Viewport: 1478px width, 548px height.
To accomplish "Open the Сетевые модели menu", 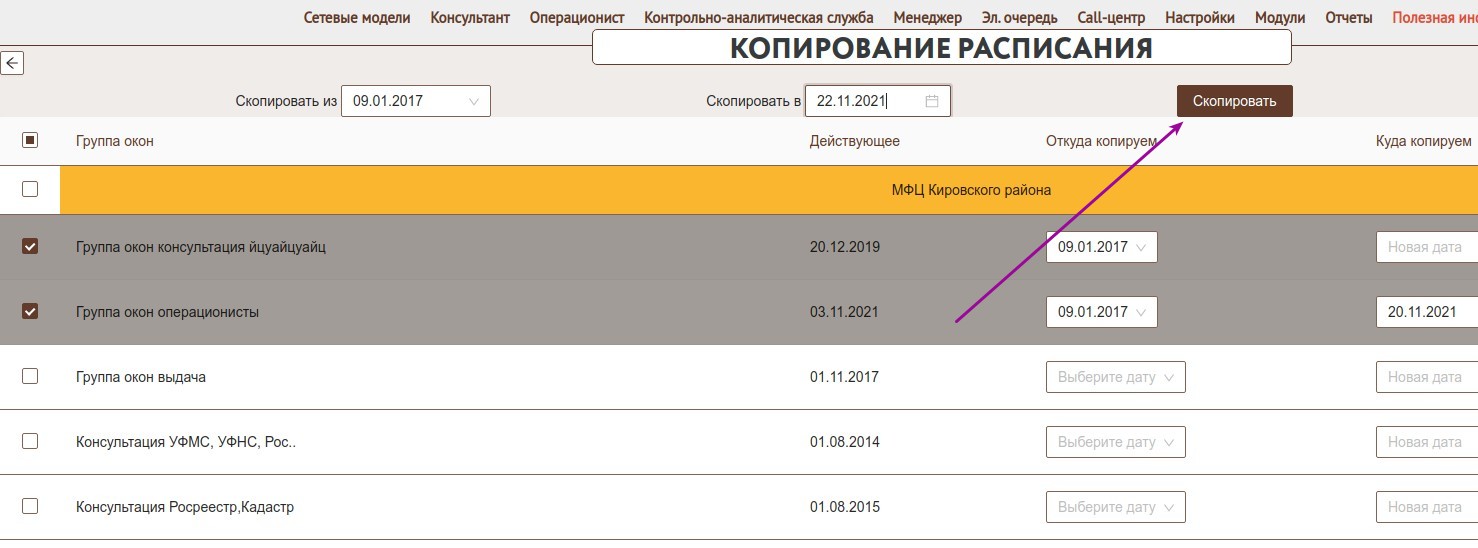I will click(357, 18).
